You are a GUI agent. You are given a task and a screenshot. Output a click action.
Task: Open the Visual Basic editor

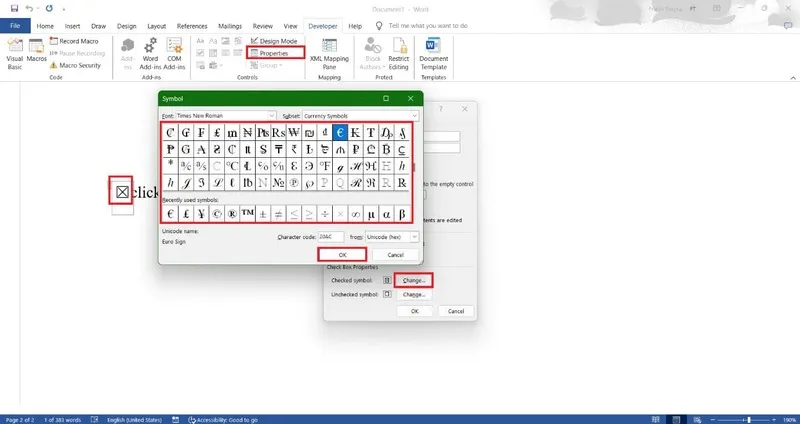click(x=15, y=54)
